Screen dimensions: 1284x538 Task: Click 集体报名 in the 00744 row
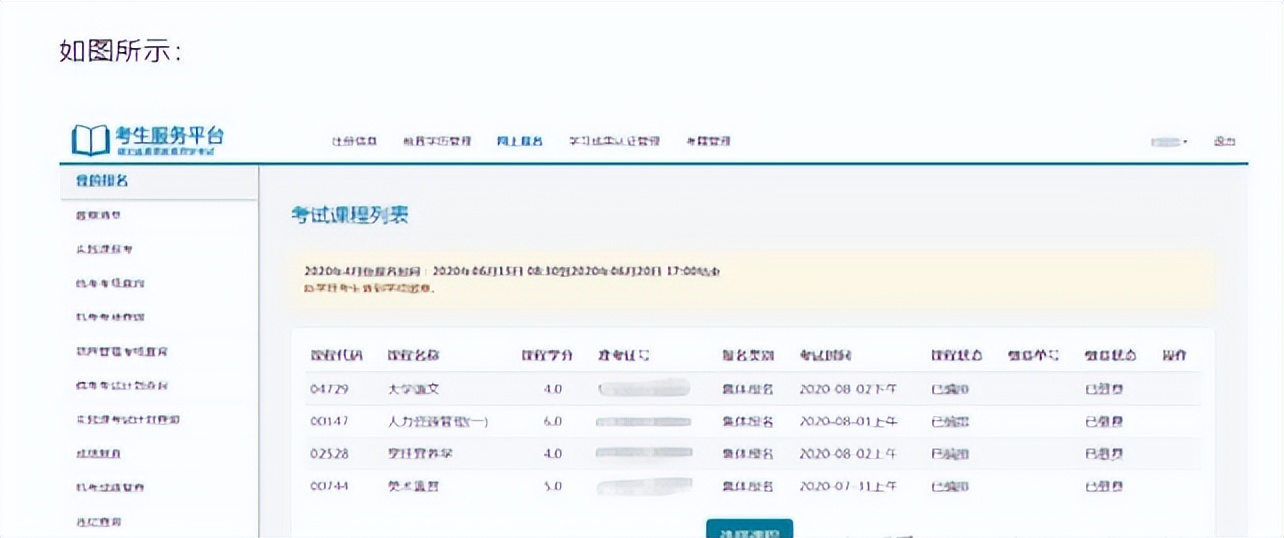pyautogui.click(x=747, y=487)
